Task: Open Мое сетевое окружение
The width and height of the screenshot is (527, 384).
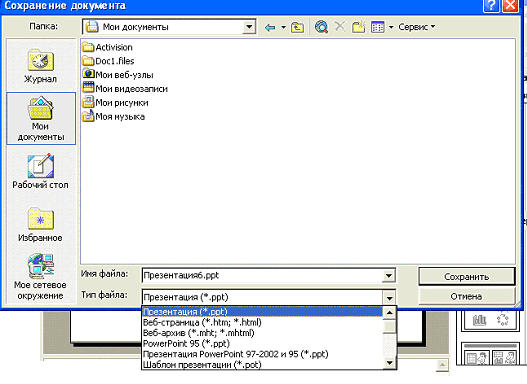Action: [40, 276]
